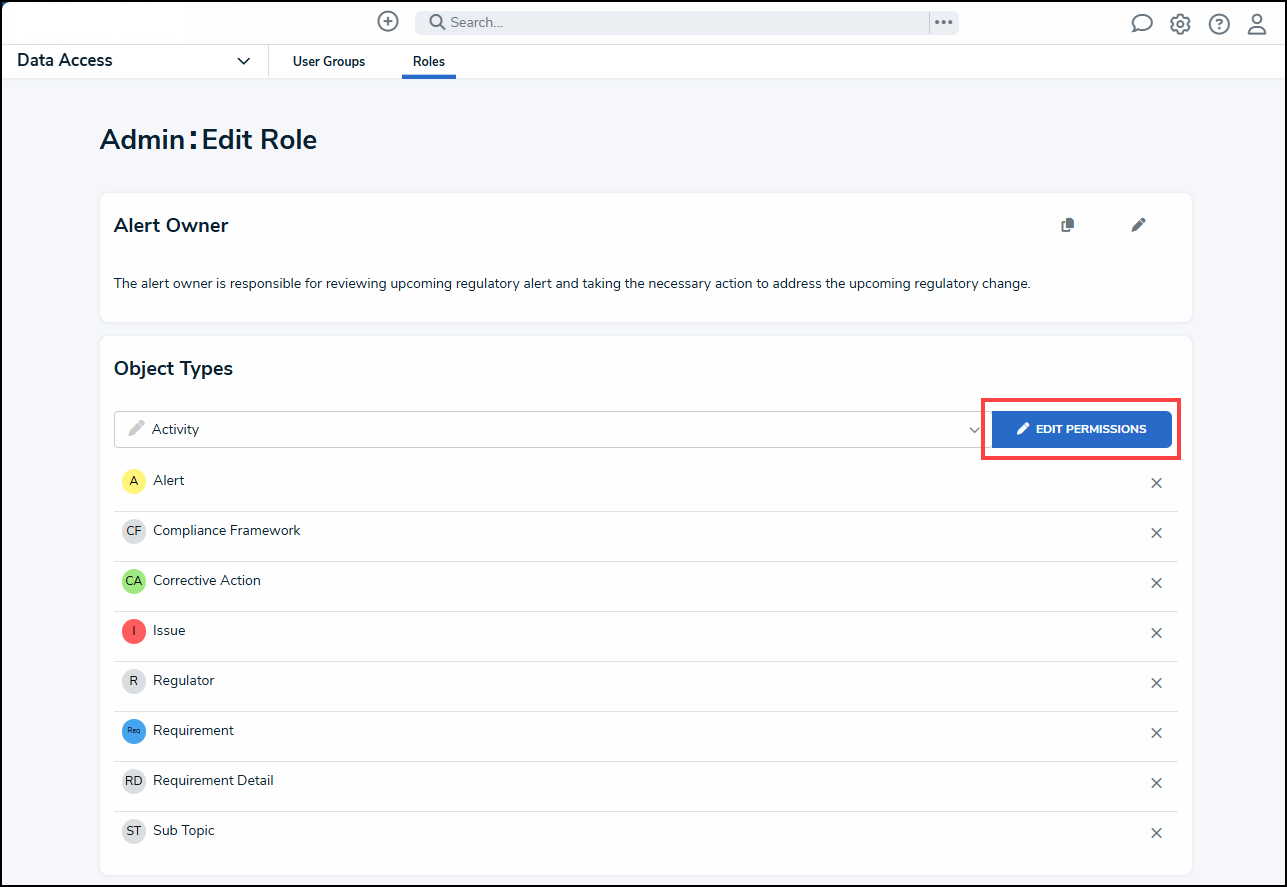Screen dimensions: 1287x887
Task: Open the three-dot search options
Action: tap(944, 22)
